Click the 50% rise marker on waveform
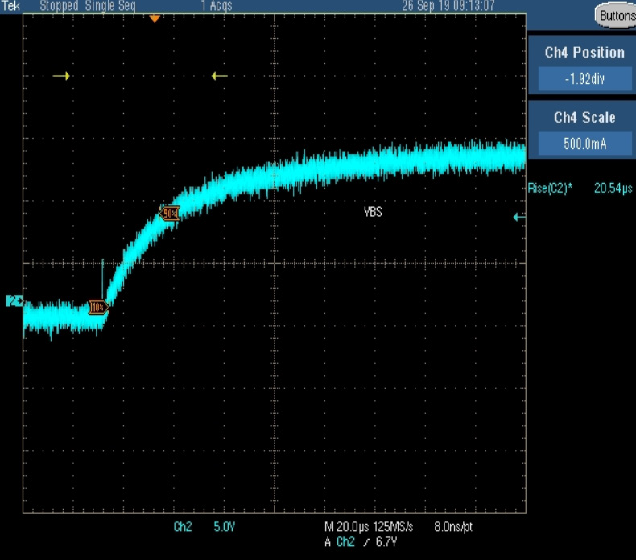This screenshot has height=560, width=636. point(170,212)
